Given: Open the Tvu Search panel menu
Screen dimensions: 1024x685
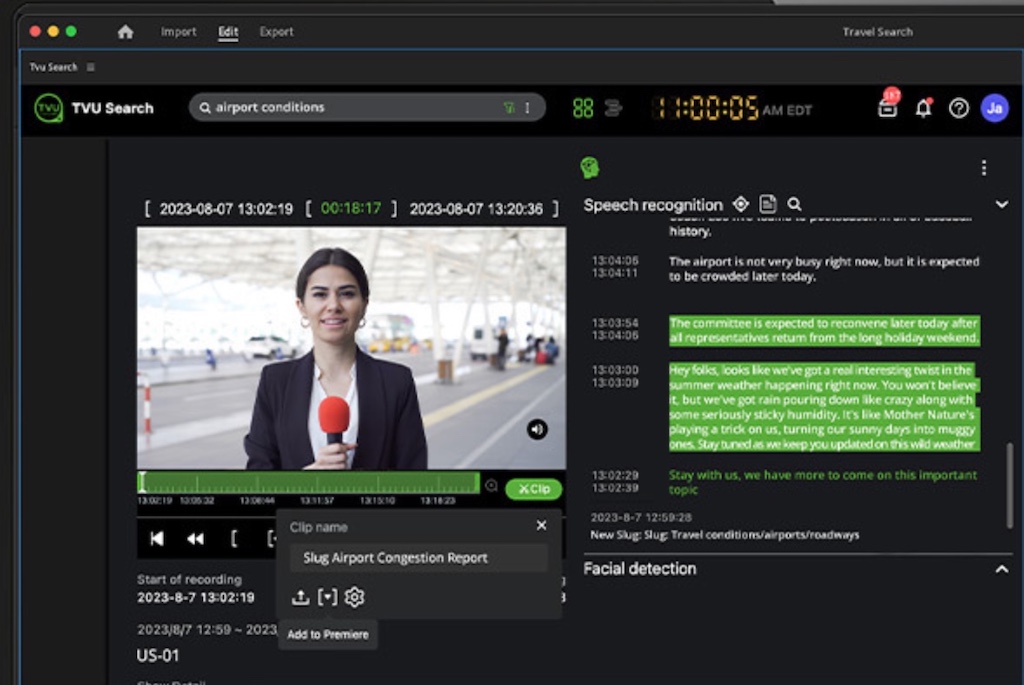Looking at the screenshot, I should click(x=91, y=67).
